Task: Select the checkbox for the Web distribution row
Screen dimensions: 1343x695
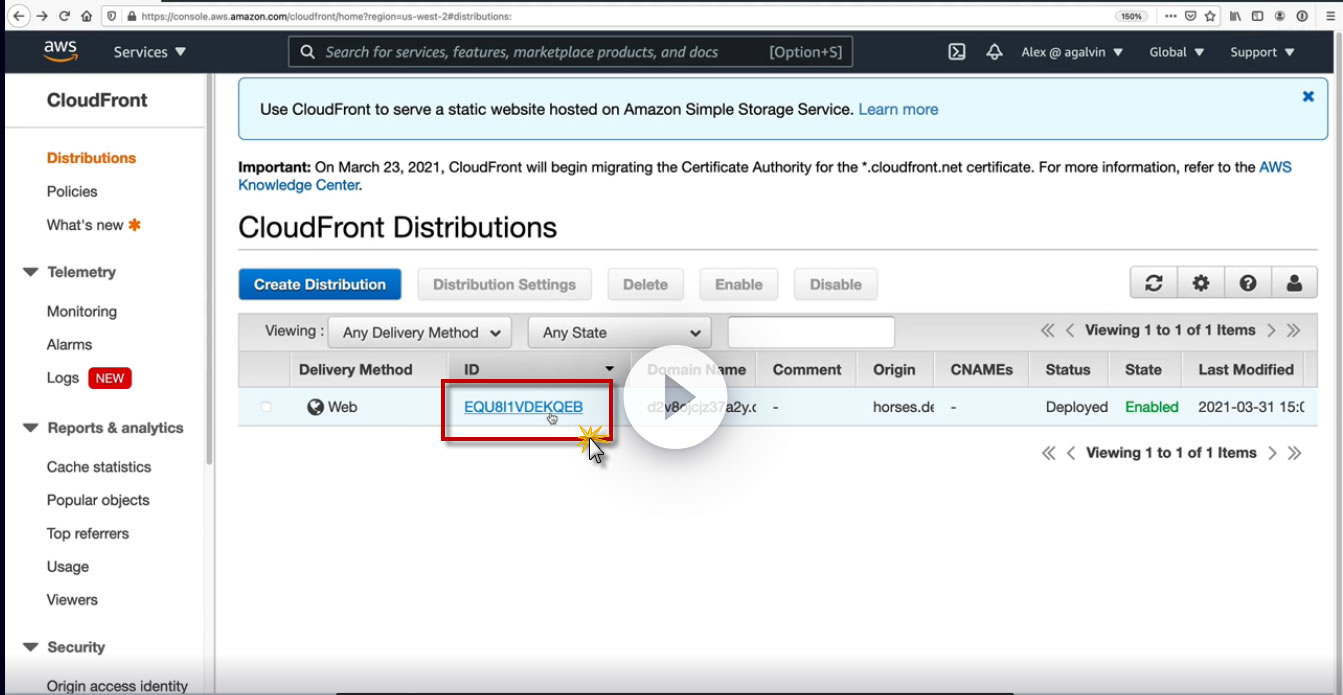Action: tap(266, 407)
